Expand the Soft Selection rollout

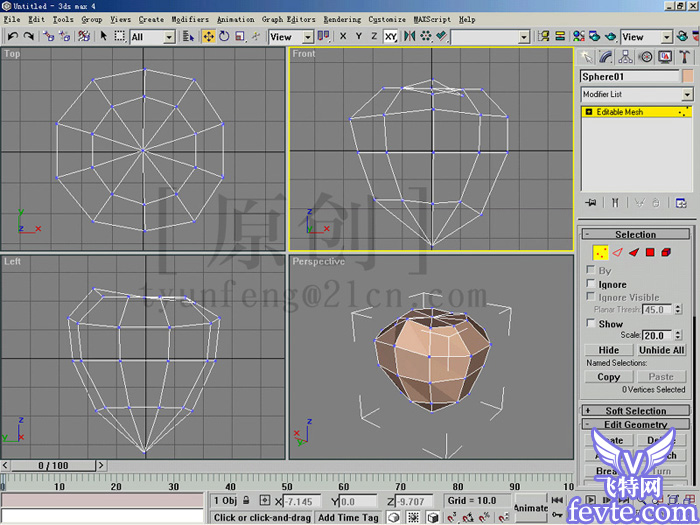(636, 410)
